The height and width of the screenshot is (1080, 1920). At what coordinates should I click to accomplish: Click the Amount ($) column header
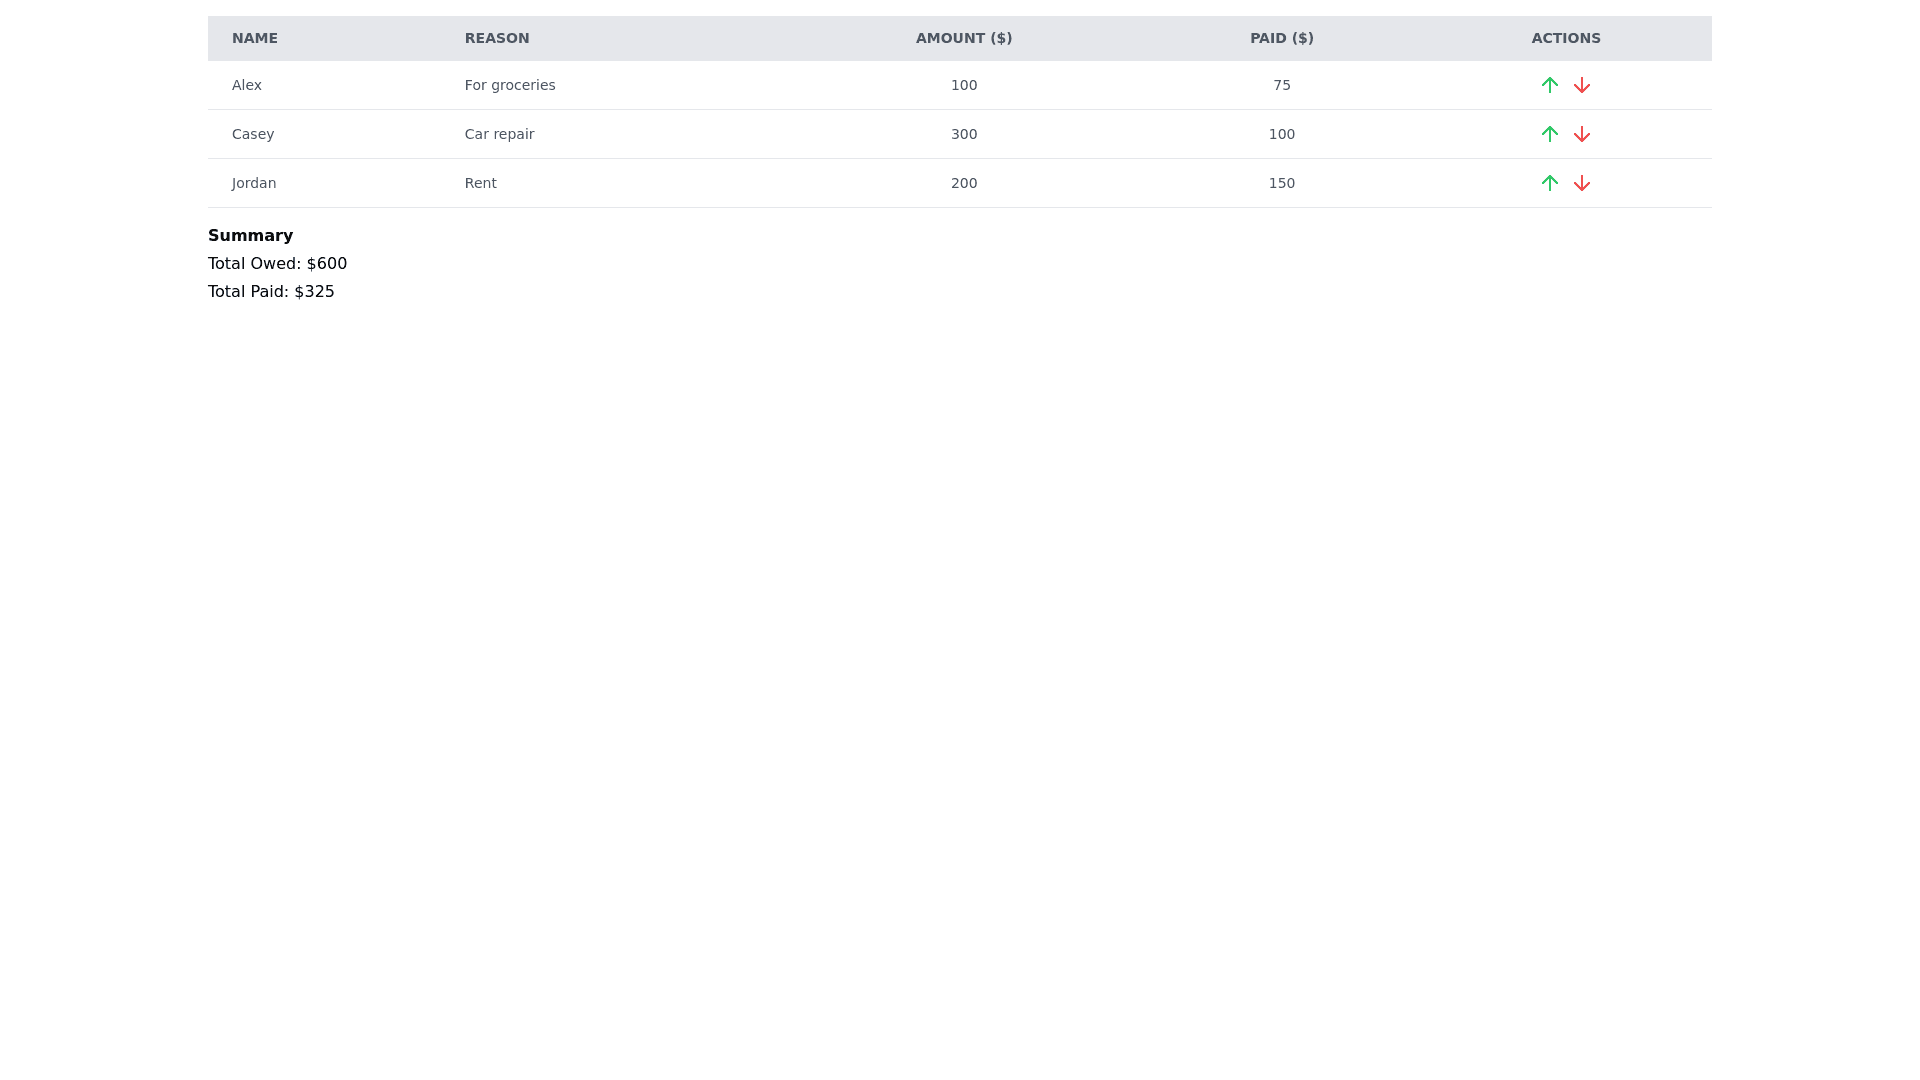click(964, 38)
